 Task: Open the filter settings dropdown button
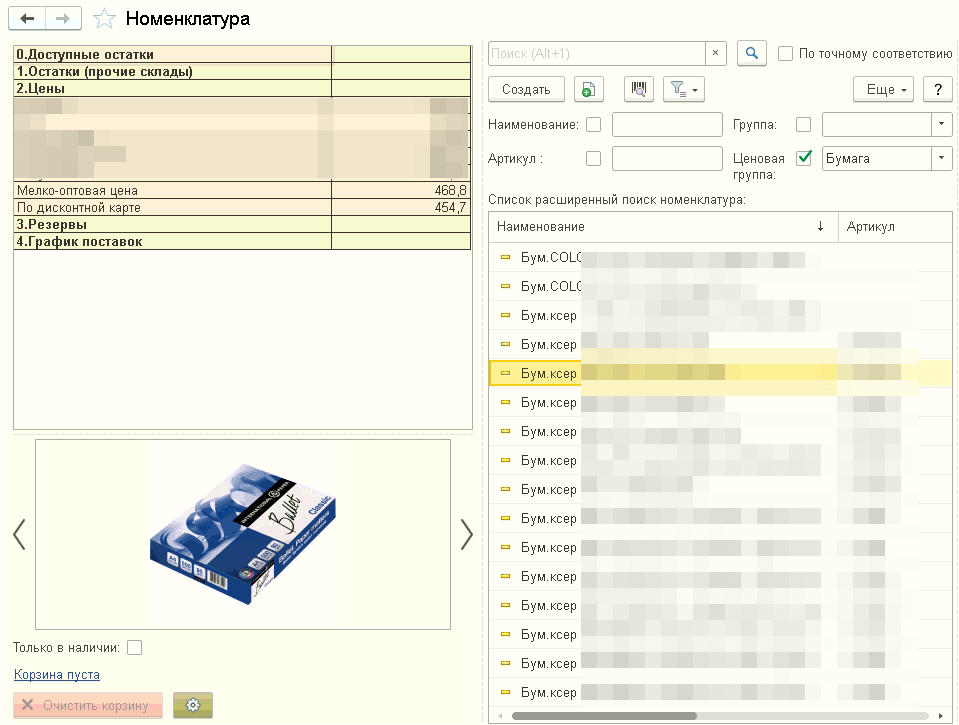point(684,90)
